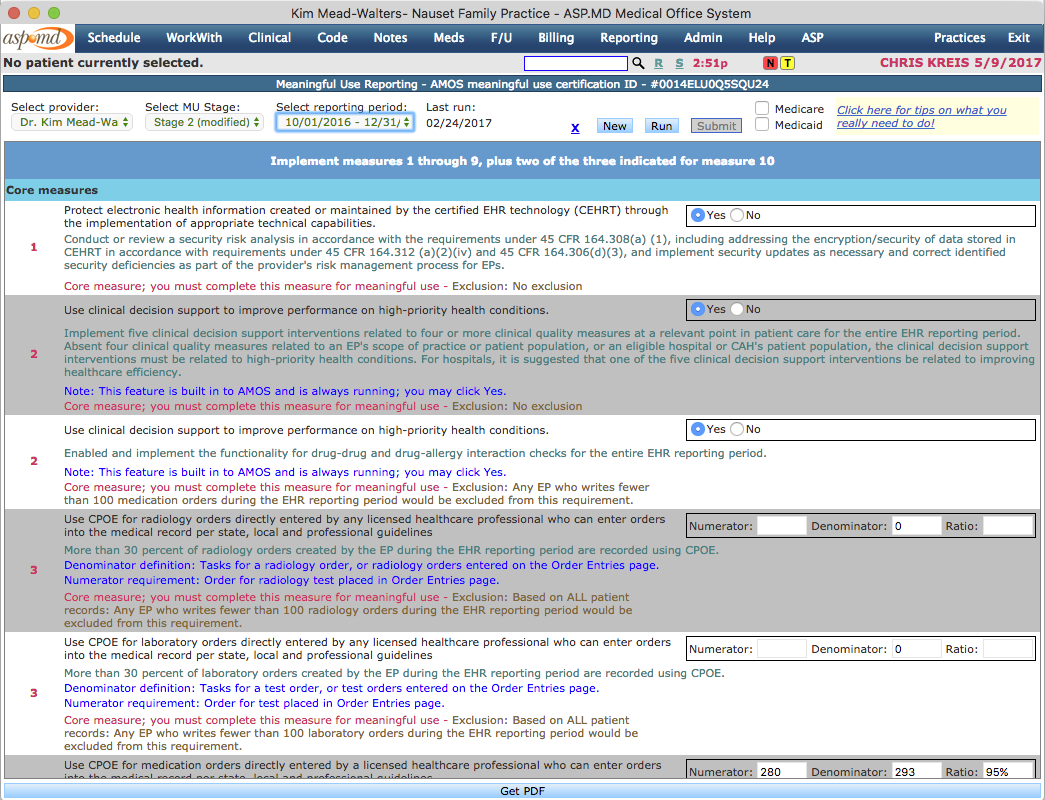Viewport: 1045px width, 800px height.
Task: Click the magnifying glass search icon
Action: [638, 63]
